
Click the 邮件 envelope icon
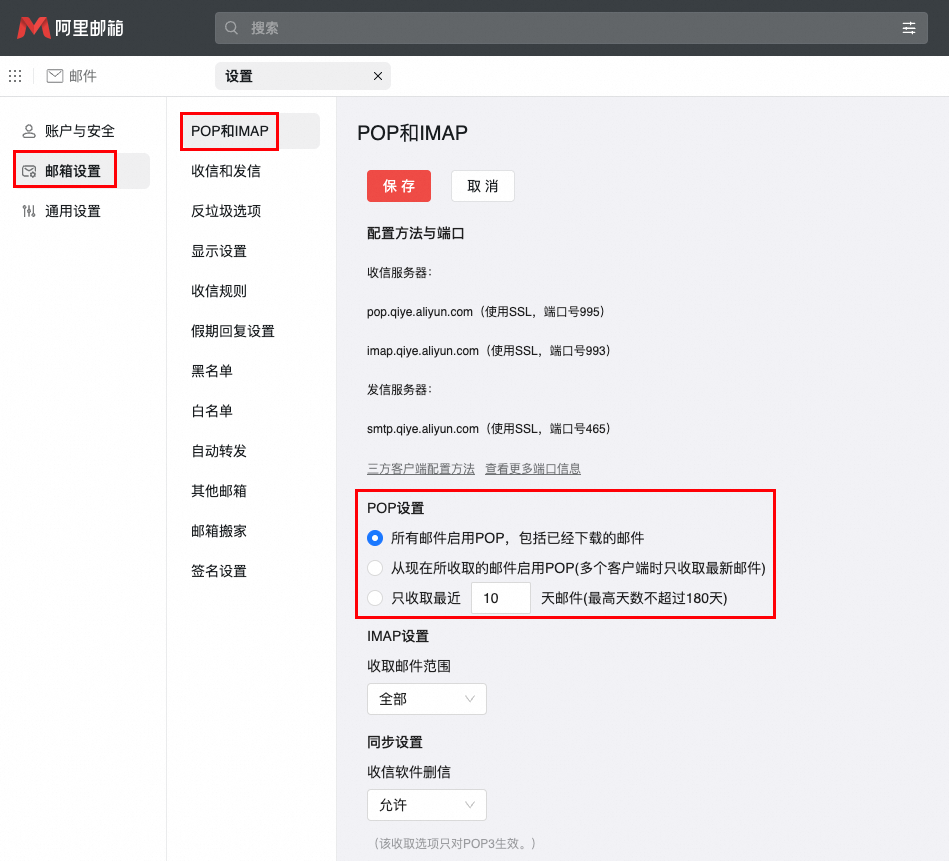(x=51, y=75)
